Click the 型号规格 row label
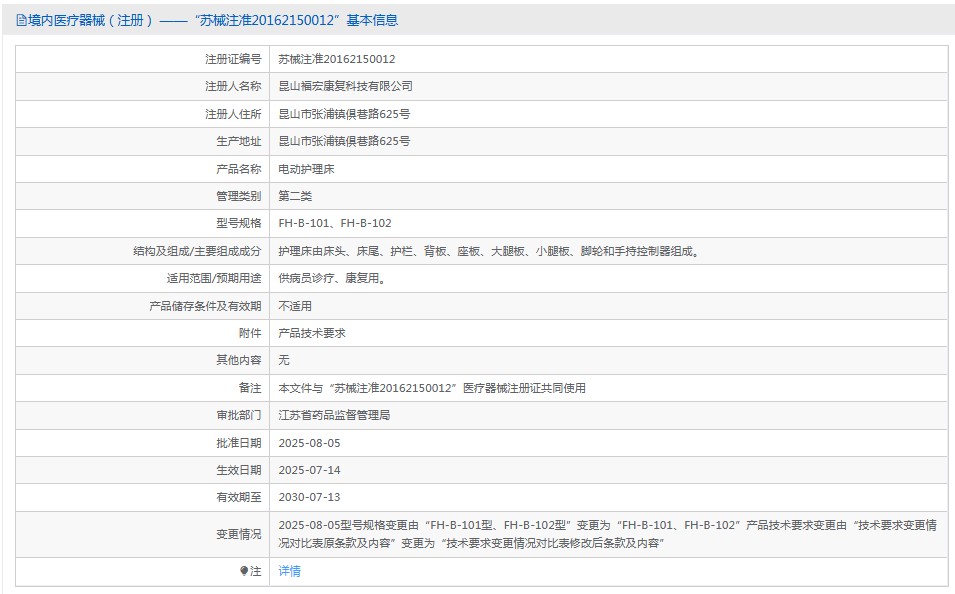955x594 pixels. point(239,223)
